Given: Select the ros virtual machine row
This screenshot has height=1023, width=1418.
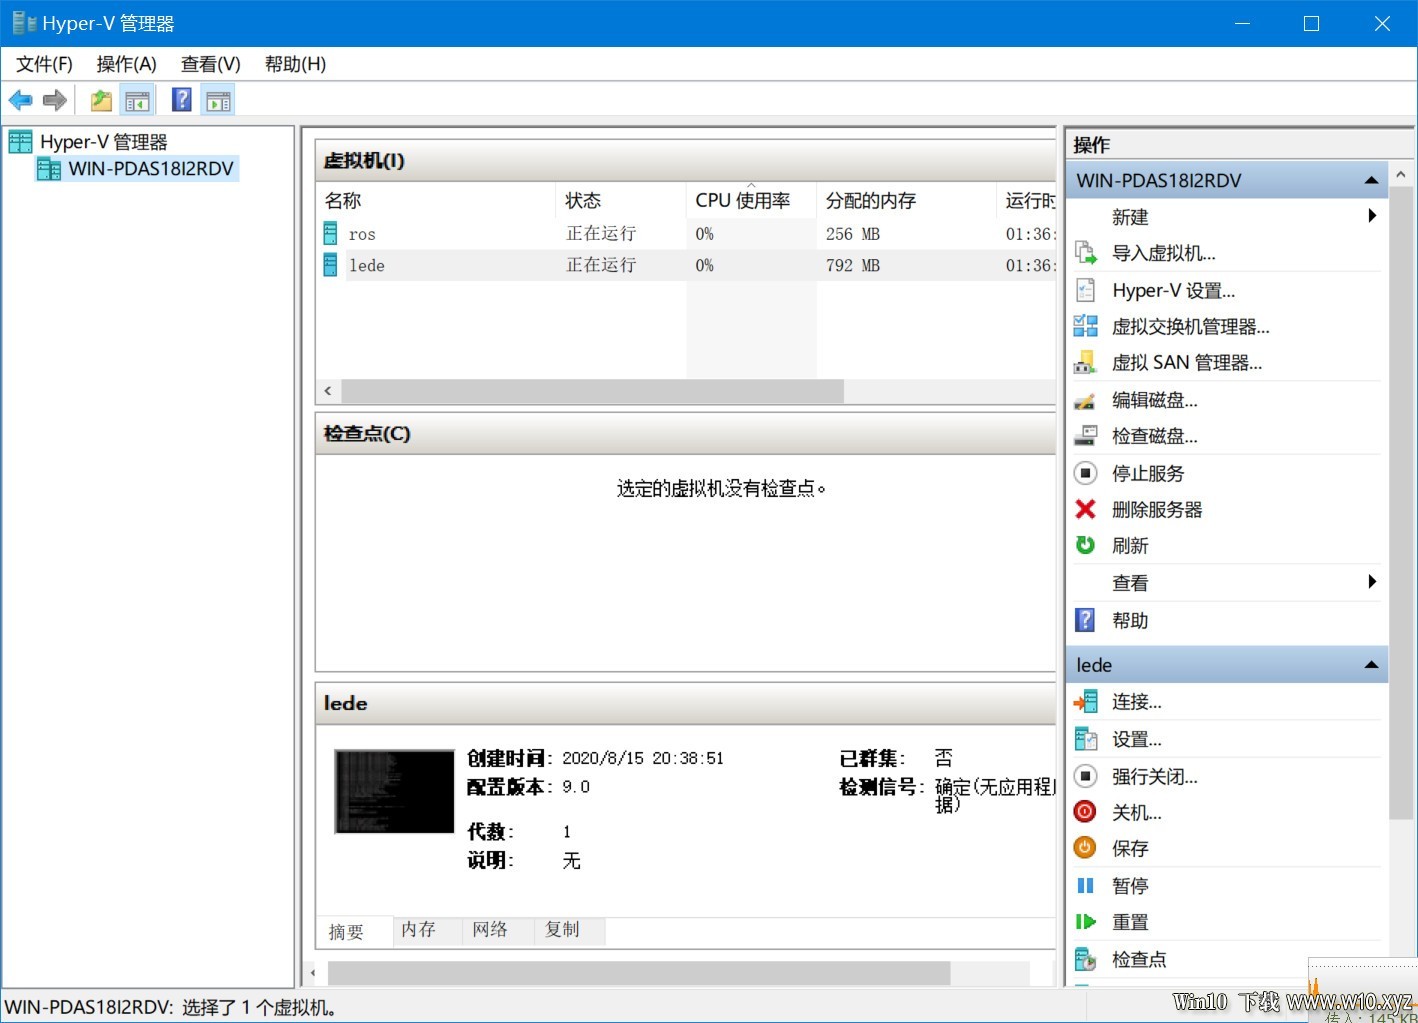Looking at the screenshot, I should click(x=686, y=234).
